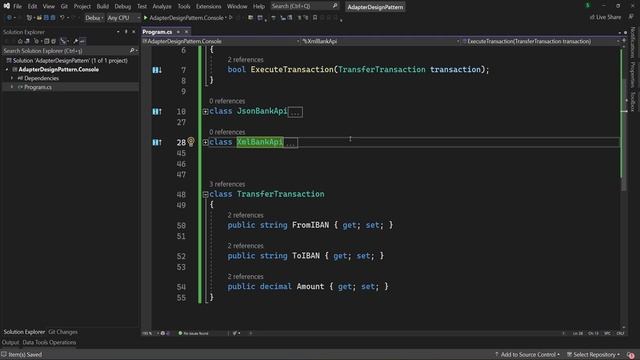Click the lightbulb quick actions icon on line 28
Image resolution: width=640 pixels, height=360 pixels.
click(191, 142)
